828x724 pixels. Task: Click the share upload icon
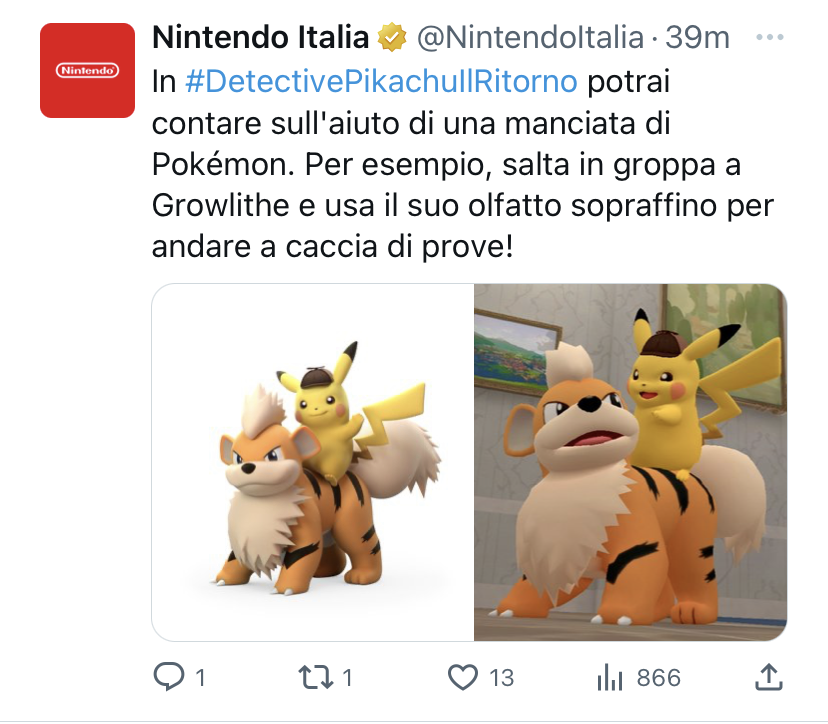point(768,677)
